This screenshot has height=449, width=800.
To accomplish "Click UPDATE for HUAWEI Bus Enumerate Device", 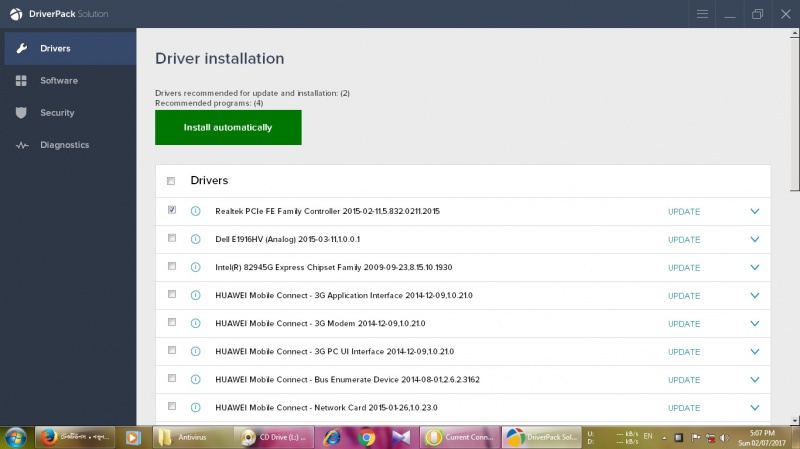I will click(x=684, y=380).
